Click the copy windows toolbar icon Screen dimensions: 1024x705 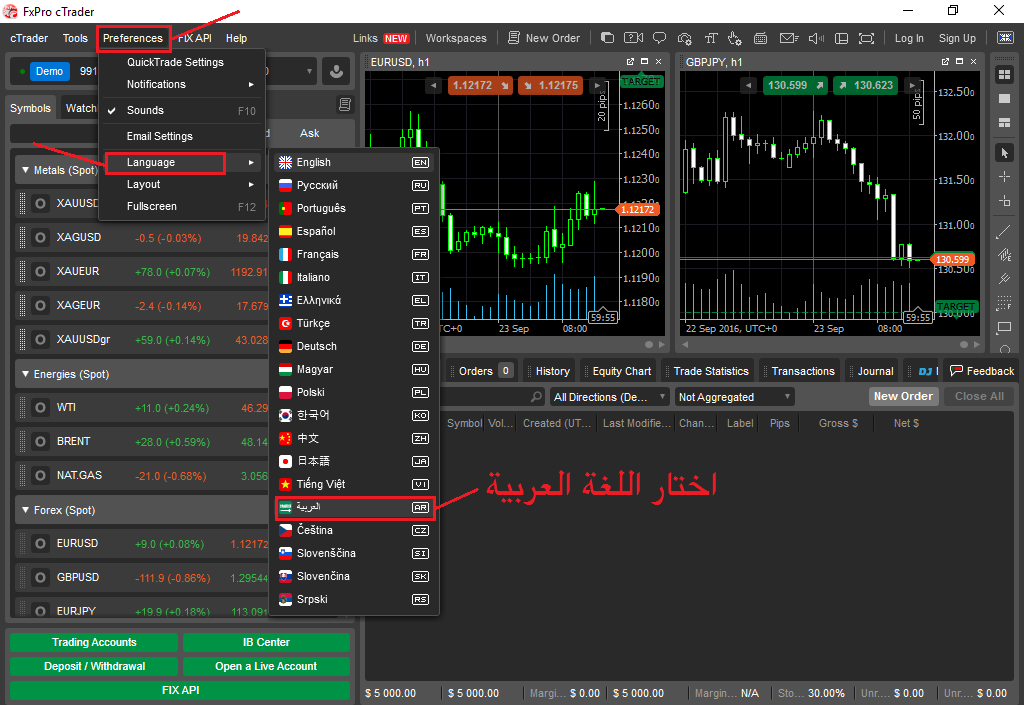607,39
